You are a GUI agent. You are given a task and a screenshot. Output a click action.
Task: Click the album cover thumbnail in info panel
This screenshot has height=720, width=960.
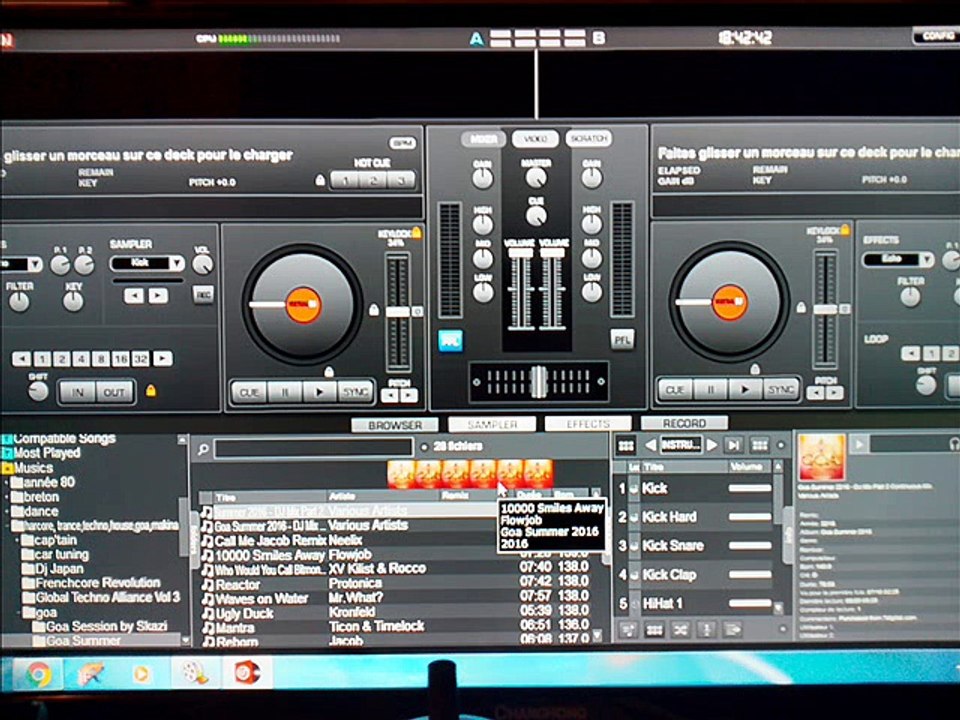822,457
